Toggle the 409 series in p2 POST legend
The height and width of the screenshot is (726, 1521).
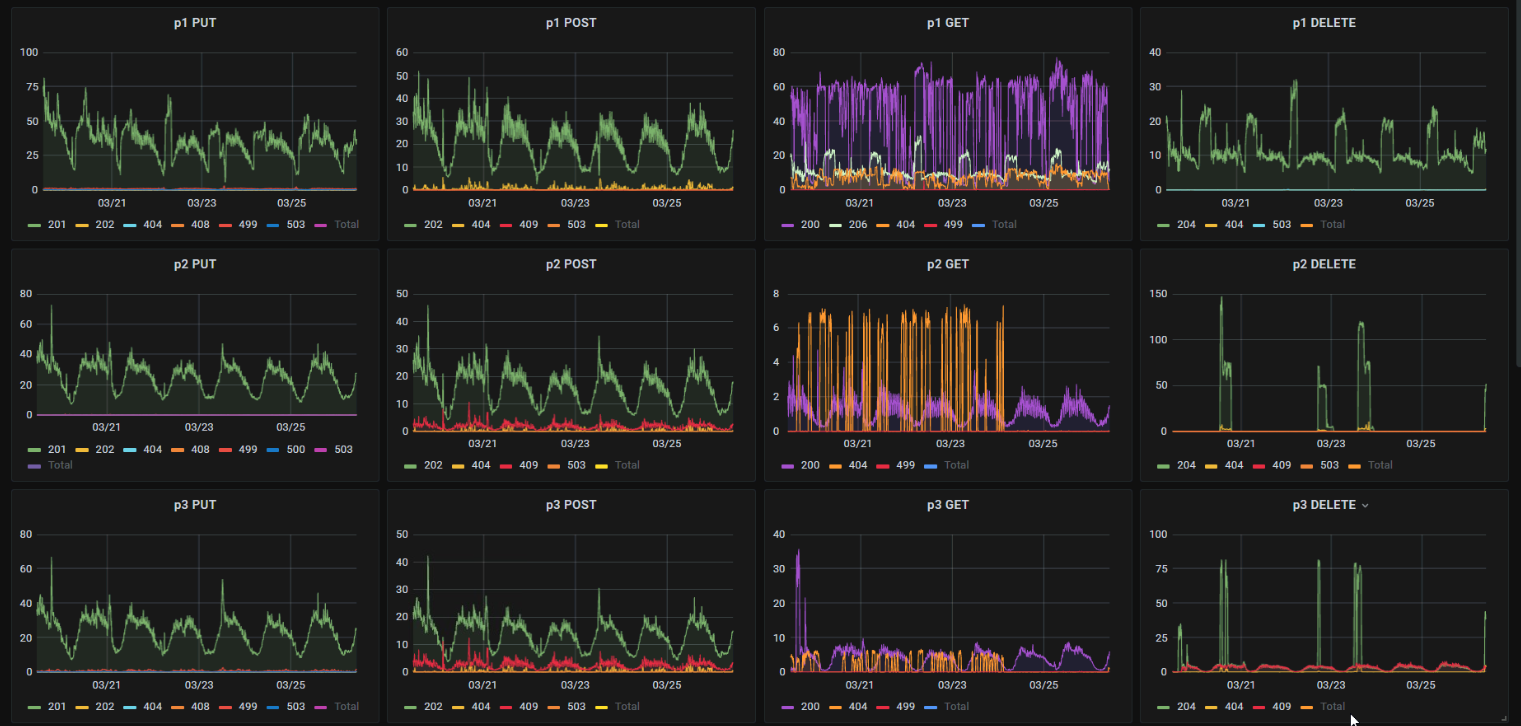516,465
